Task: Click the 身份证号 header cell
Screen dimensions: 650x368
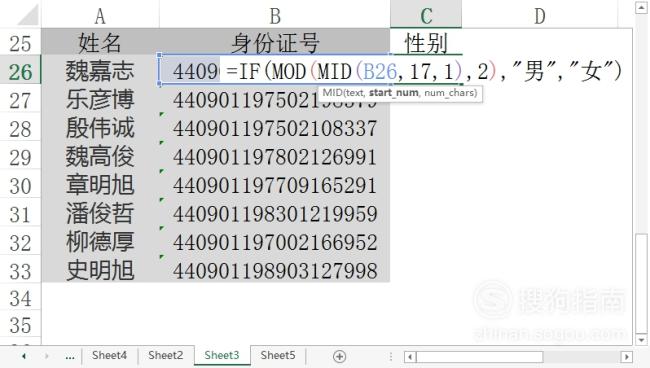Action: (x=275, y=43)
